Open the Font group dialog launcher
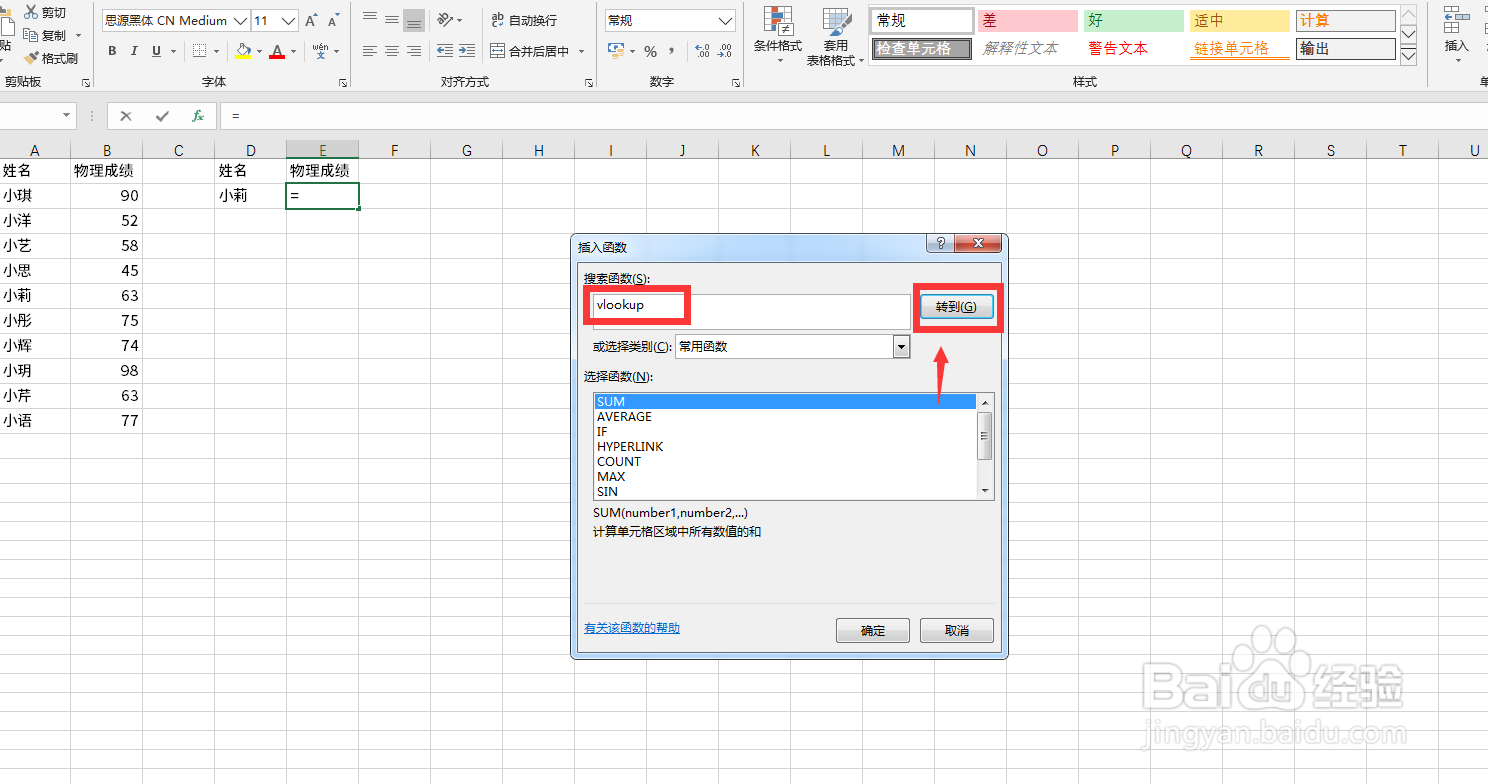 [343, 83]
